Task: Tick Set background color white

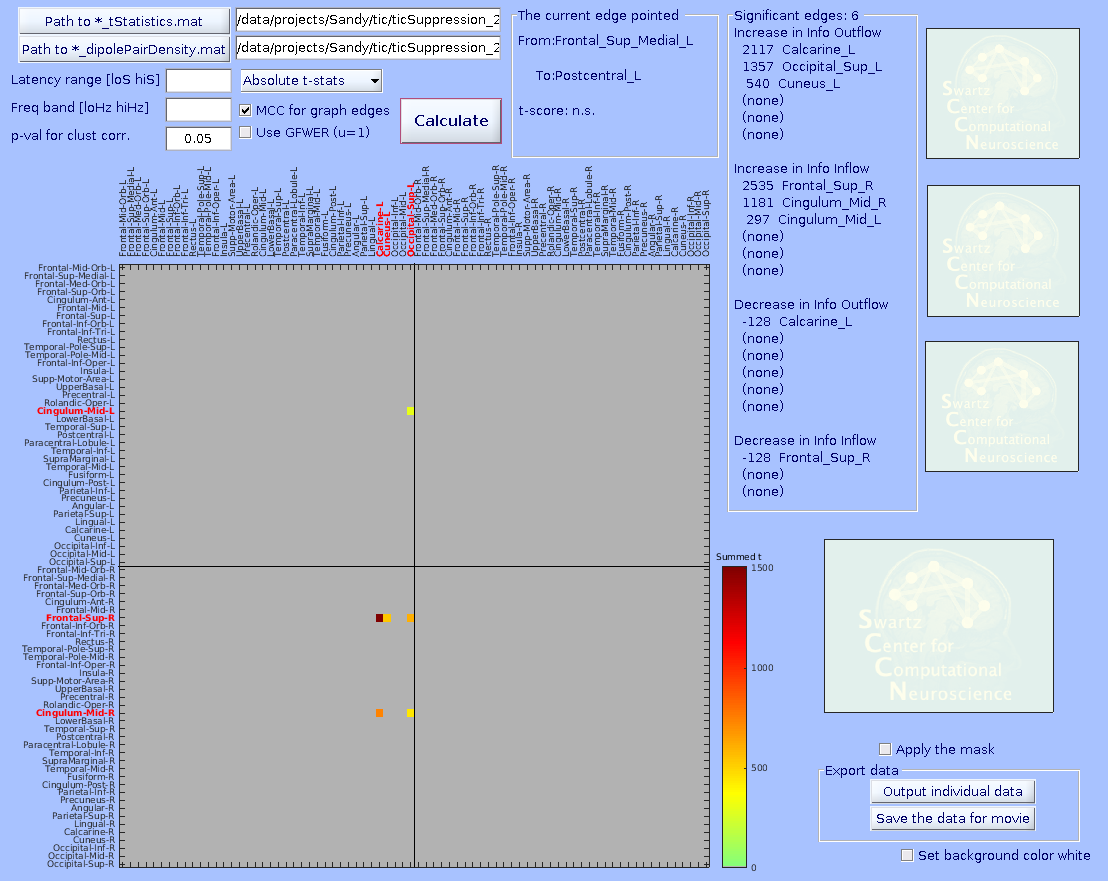Action: tap(907, 855)
